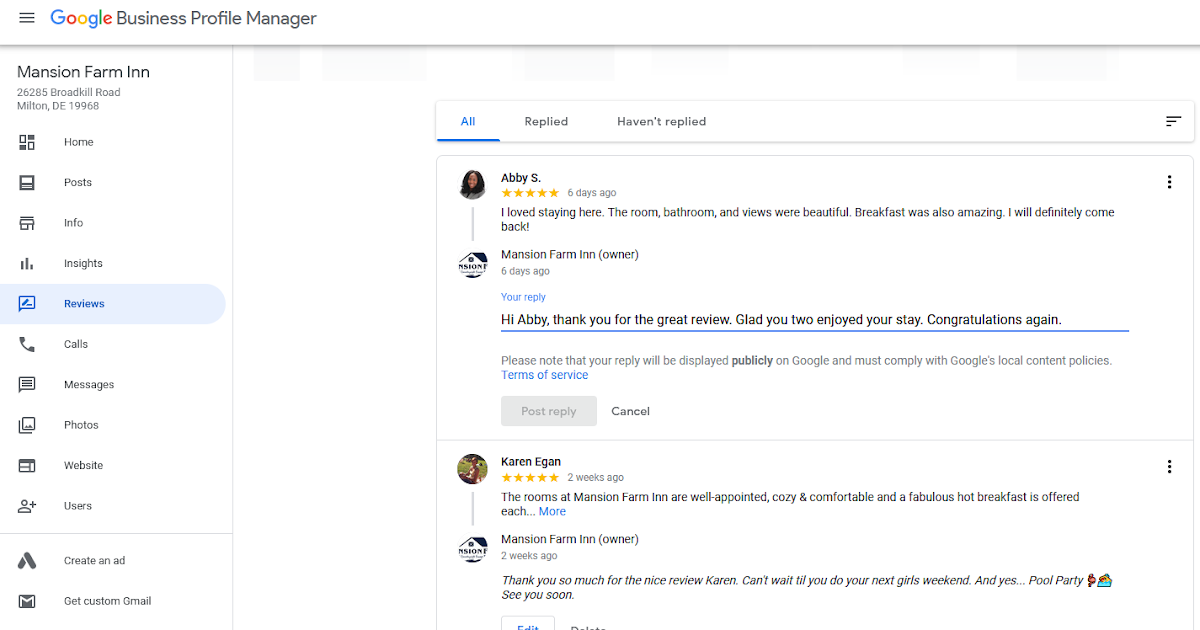Click the Home dashboard icon
Screen dimensions: 1200x630
27,142
